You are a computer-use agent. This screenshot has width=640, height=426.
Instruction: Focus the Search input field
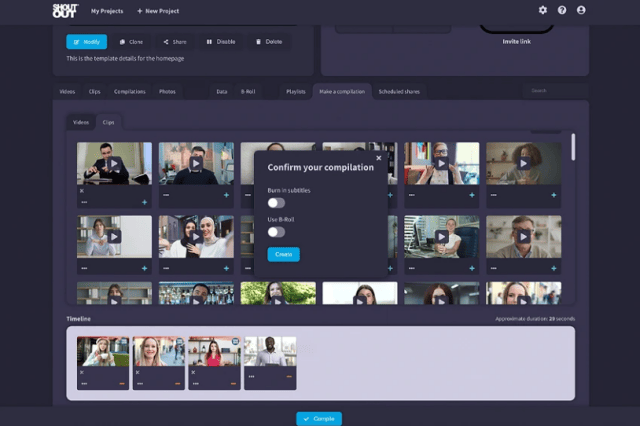[552, 91]
